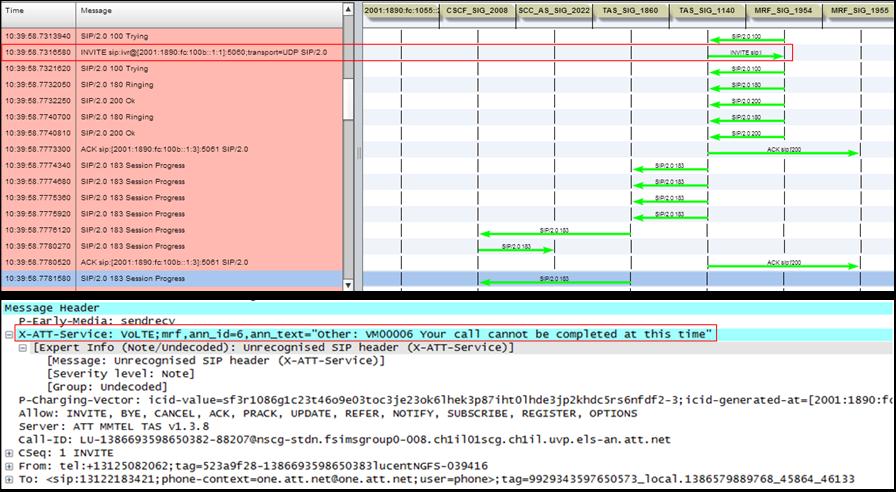The width and height of the screenshot is (896, 492).
Task: Collapse the X-ATT-Service header node
Action: click(x=9, y=334)
